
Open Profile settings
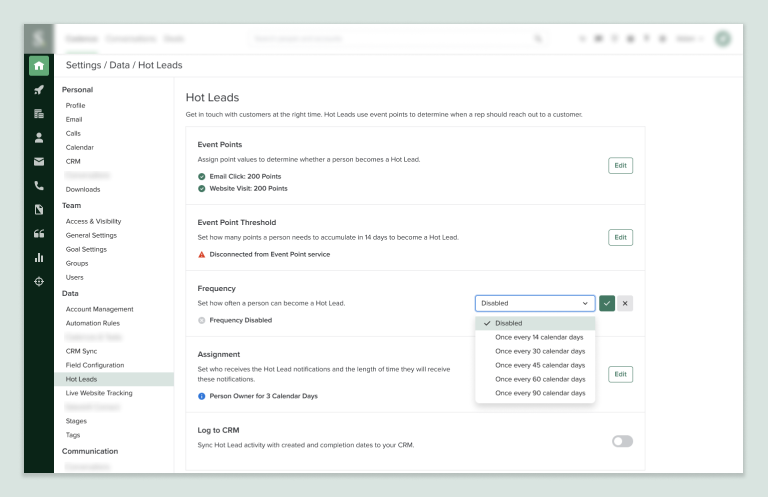(x=75, y=105)
